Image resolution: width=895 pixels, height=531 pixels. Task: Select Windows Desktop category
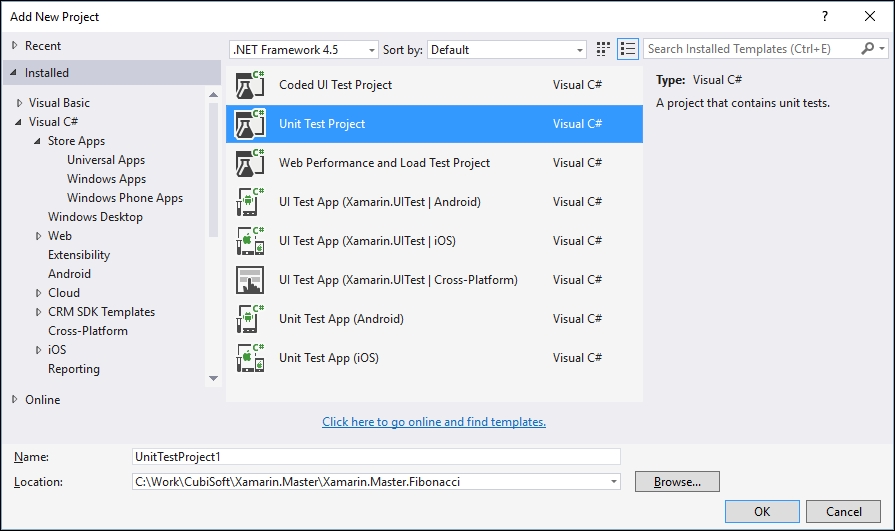coord(95,217)
